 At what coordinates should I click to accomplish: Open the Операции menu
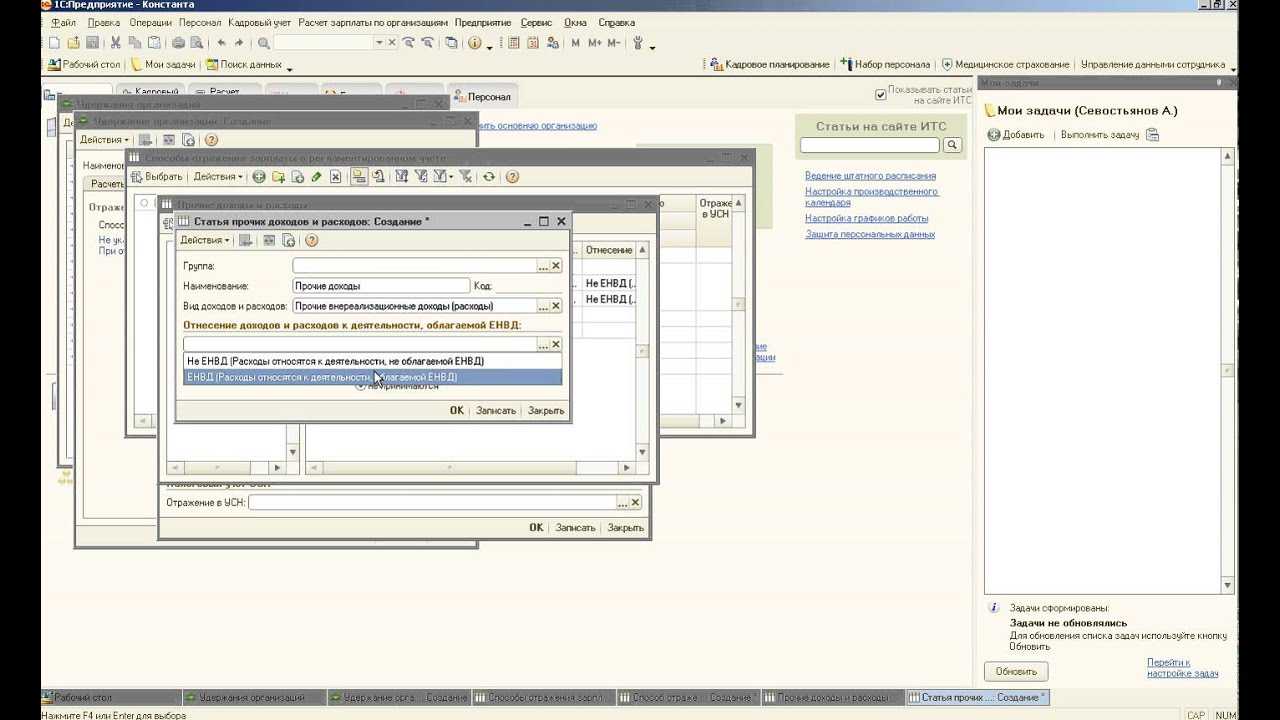point(150,22)
